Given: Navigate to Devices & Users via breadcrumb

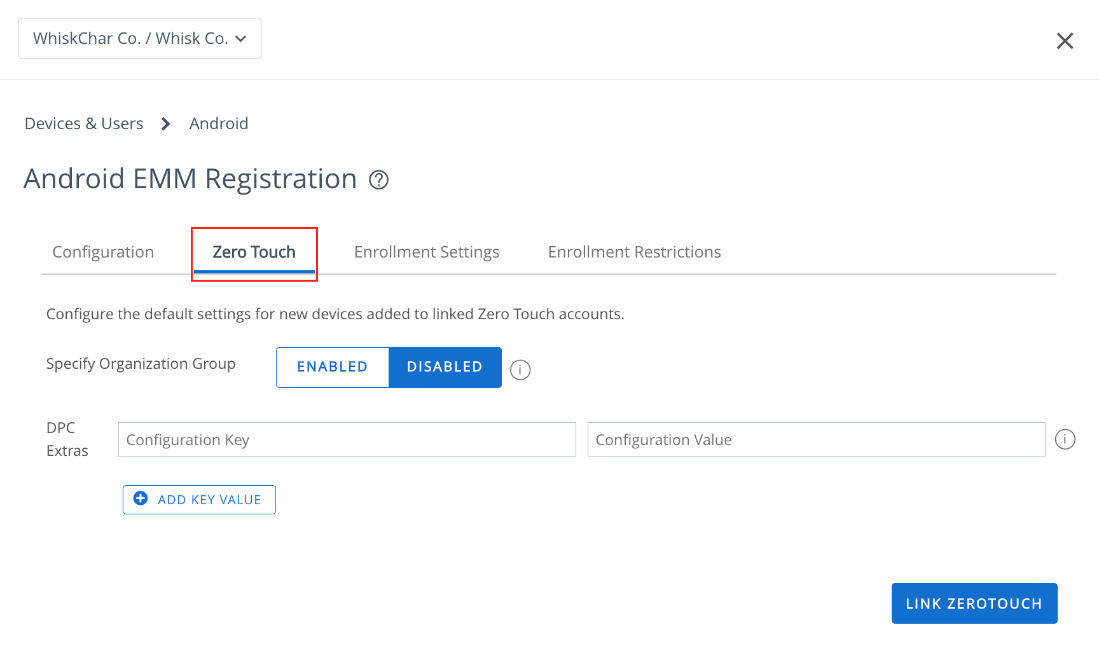Looking at the screenshot, I should 83,123.
